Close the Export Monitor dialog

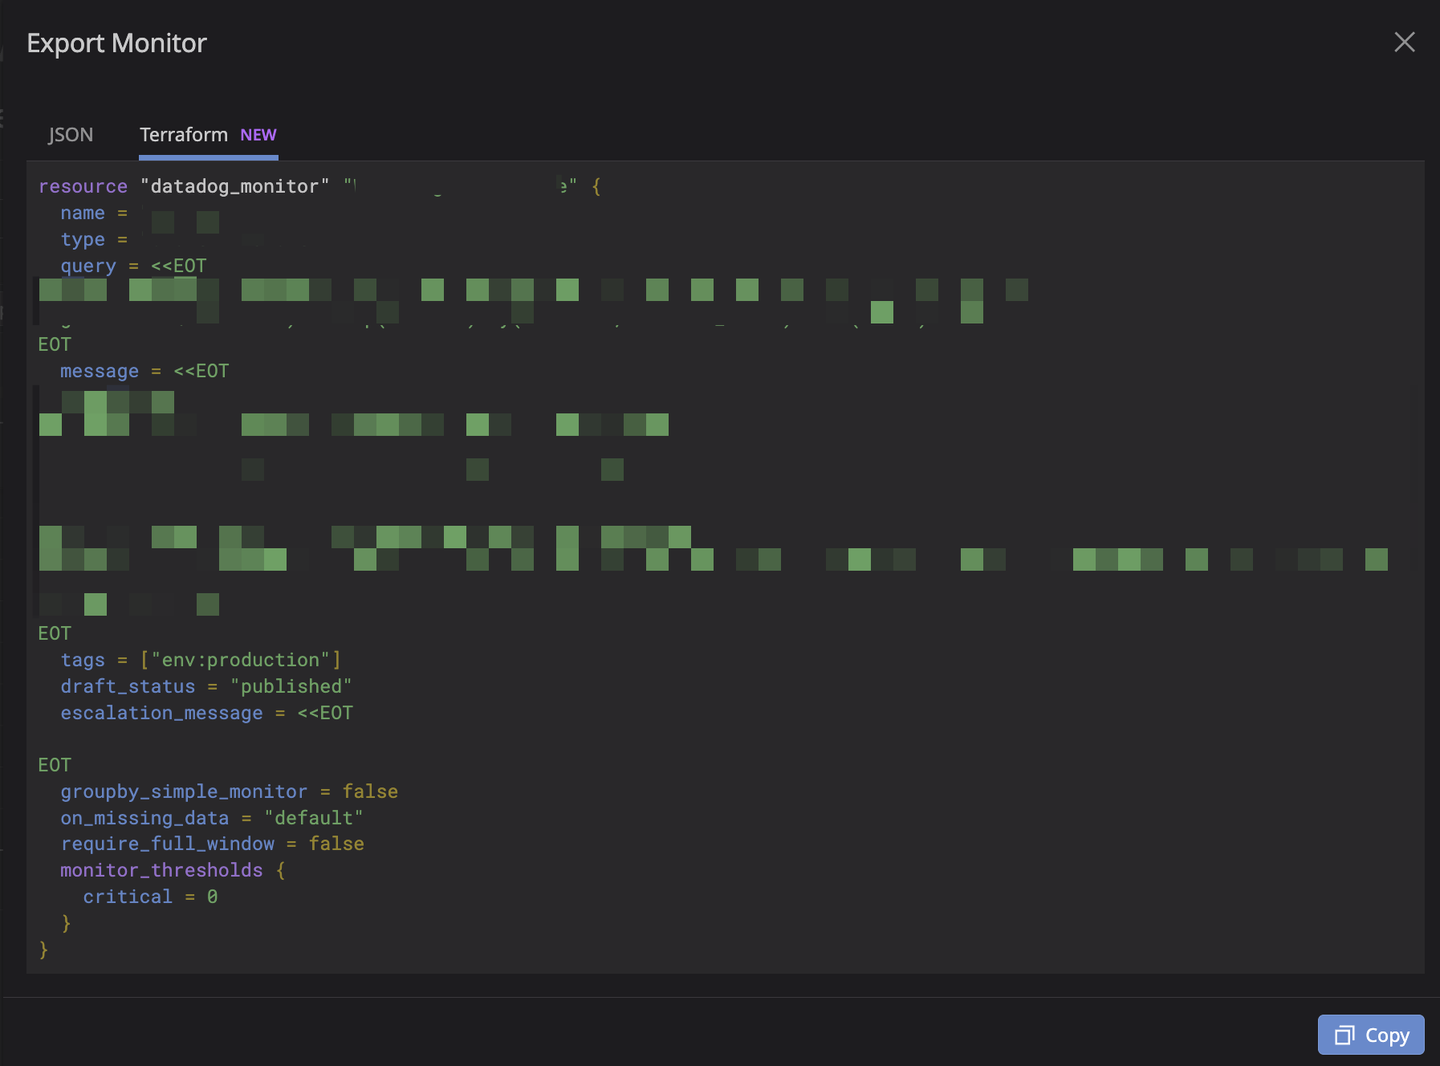pyautogui.click(x=1404, y=42)
